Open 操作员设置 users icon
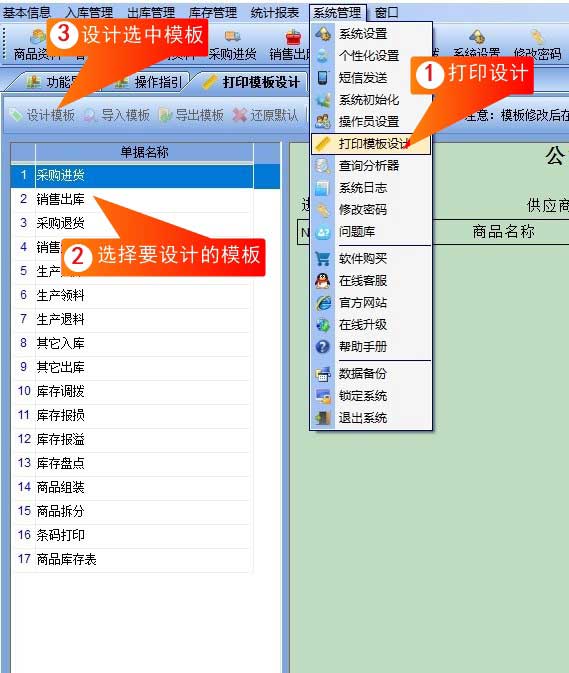This screenshot has width=569, height=673. coord(322,121)
